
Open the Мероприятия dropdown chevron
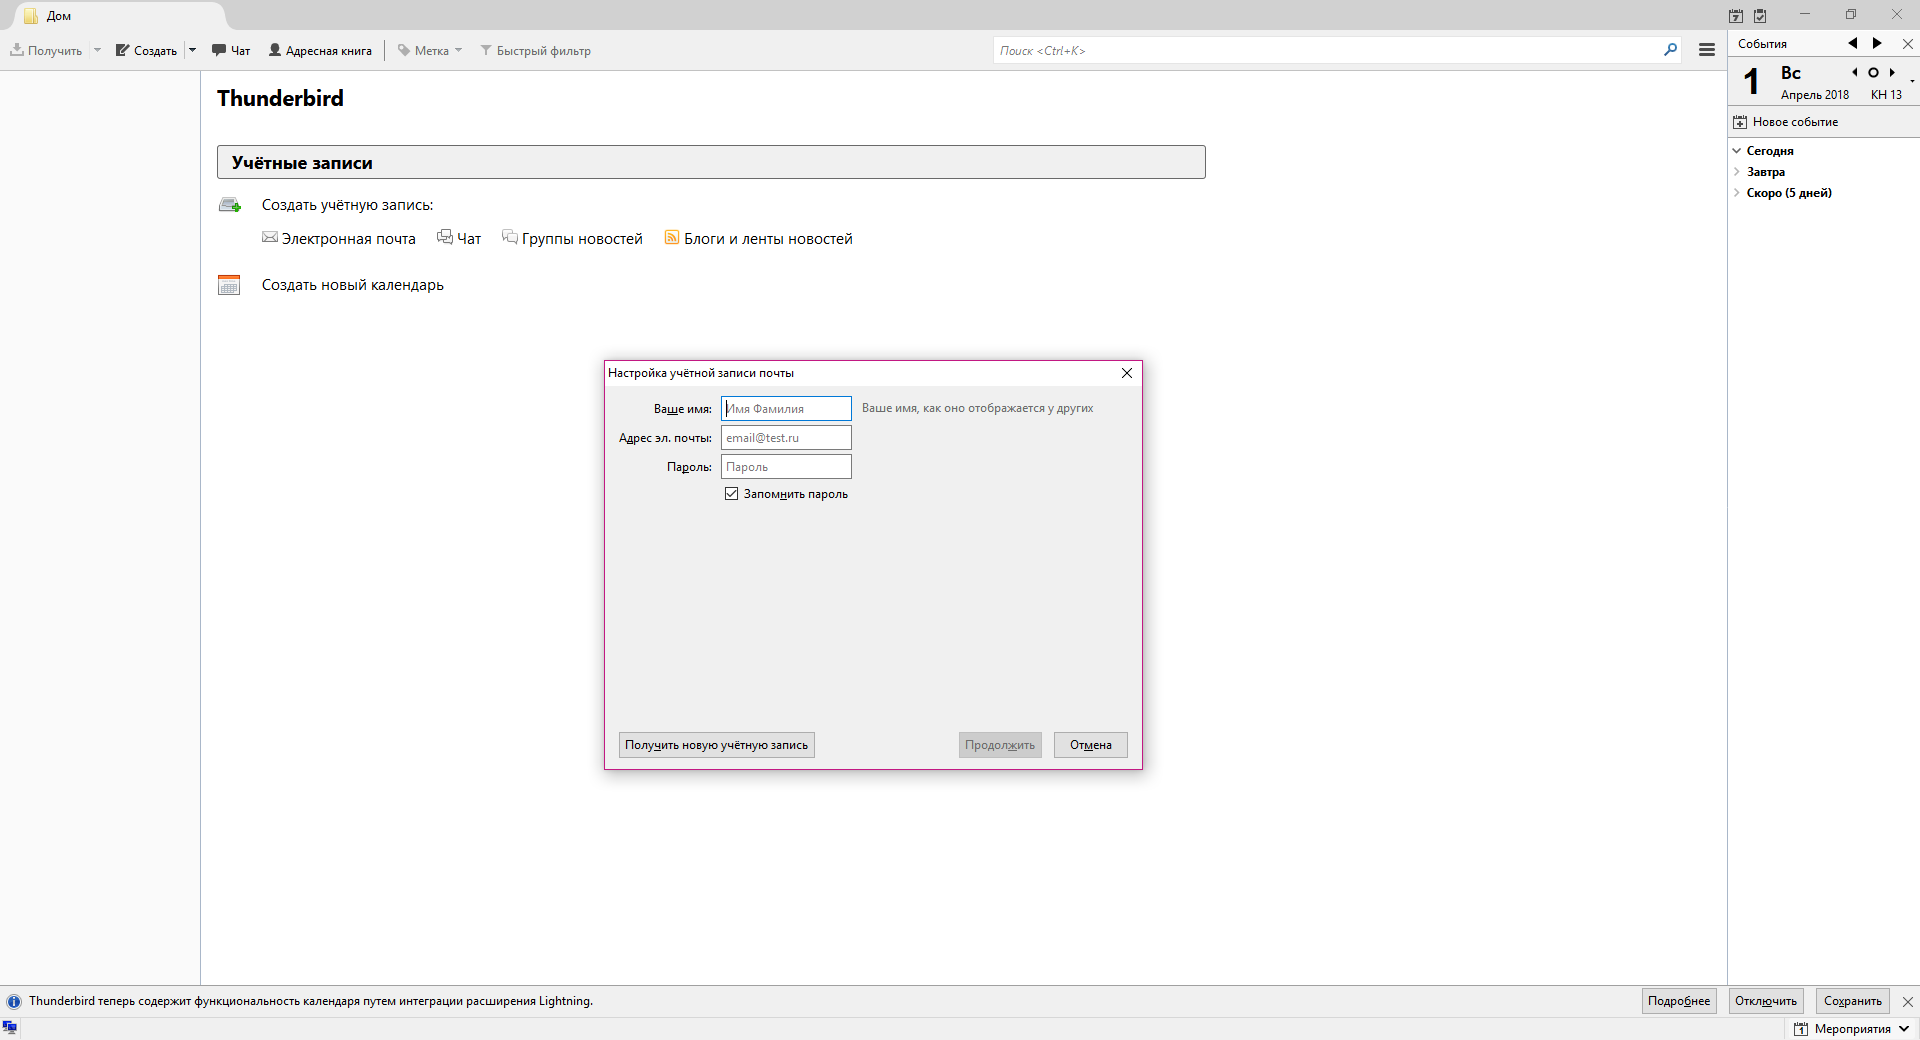[1904, 1029]
